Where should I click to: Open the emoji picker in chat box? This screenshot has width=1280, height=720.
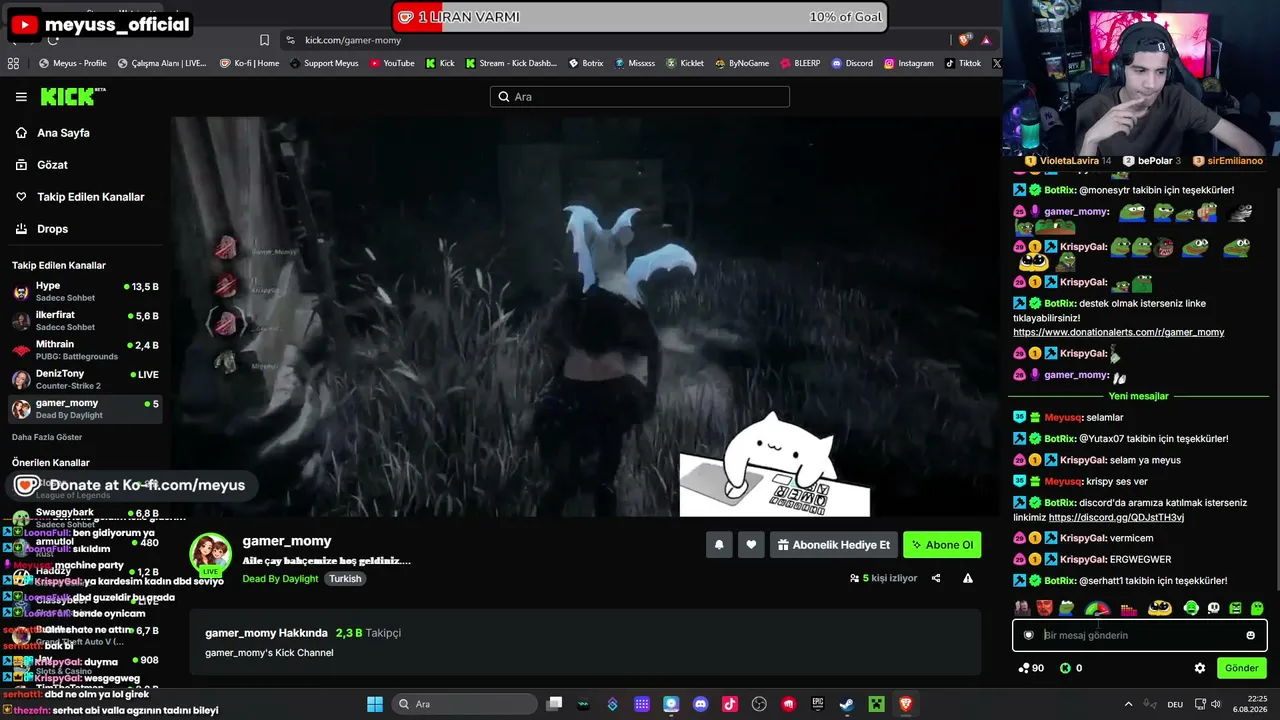[1250, 635]
